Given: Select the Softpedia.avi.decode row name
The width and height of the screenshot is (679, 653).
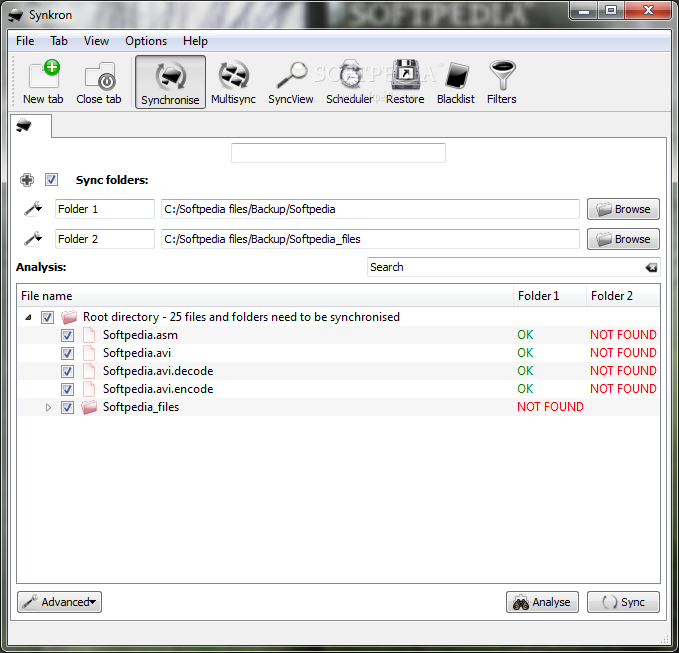Looking at the screenshot, I should point(158,371).
